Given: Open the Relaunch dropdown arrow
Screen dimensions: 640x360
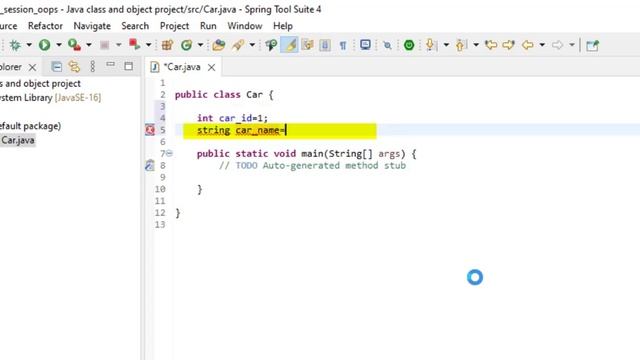Looking at the screenshot, I should pyautogui.click(x=149, y=45).
